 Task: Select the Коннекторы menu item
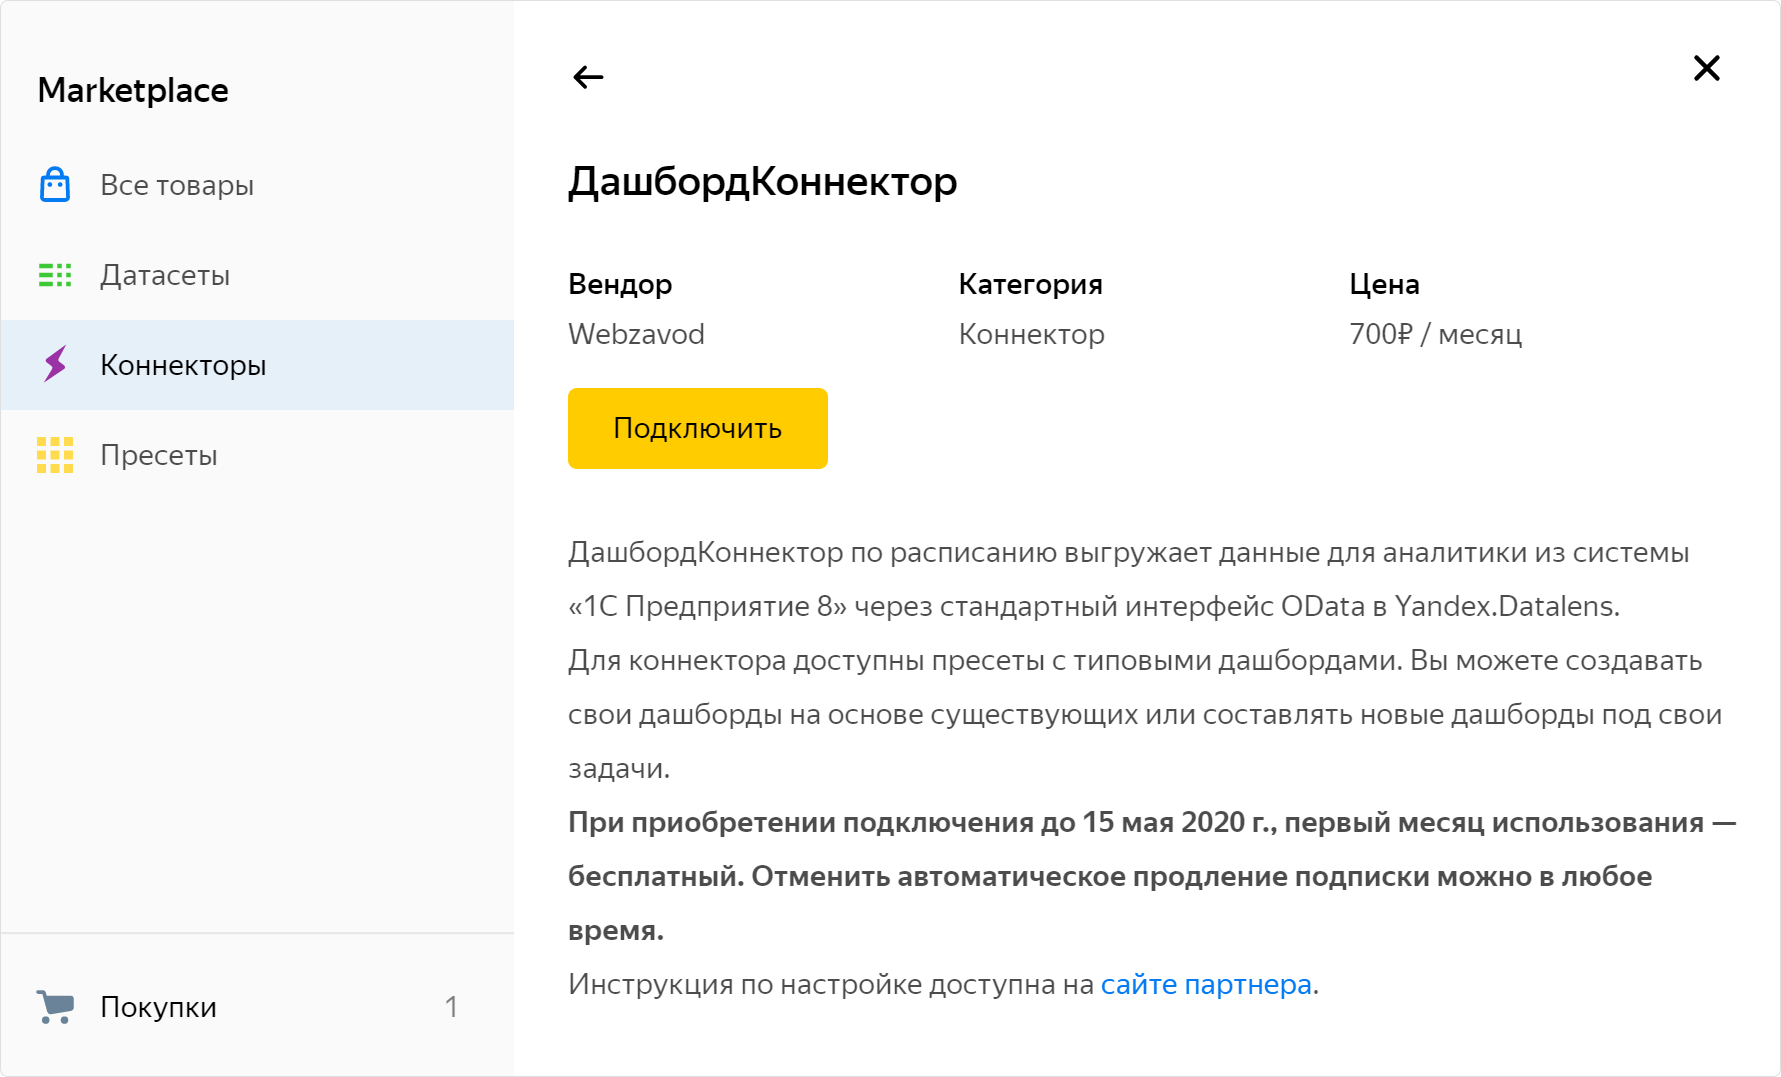click(x=257, y=365)
